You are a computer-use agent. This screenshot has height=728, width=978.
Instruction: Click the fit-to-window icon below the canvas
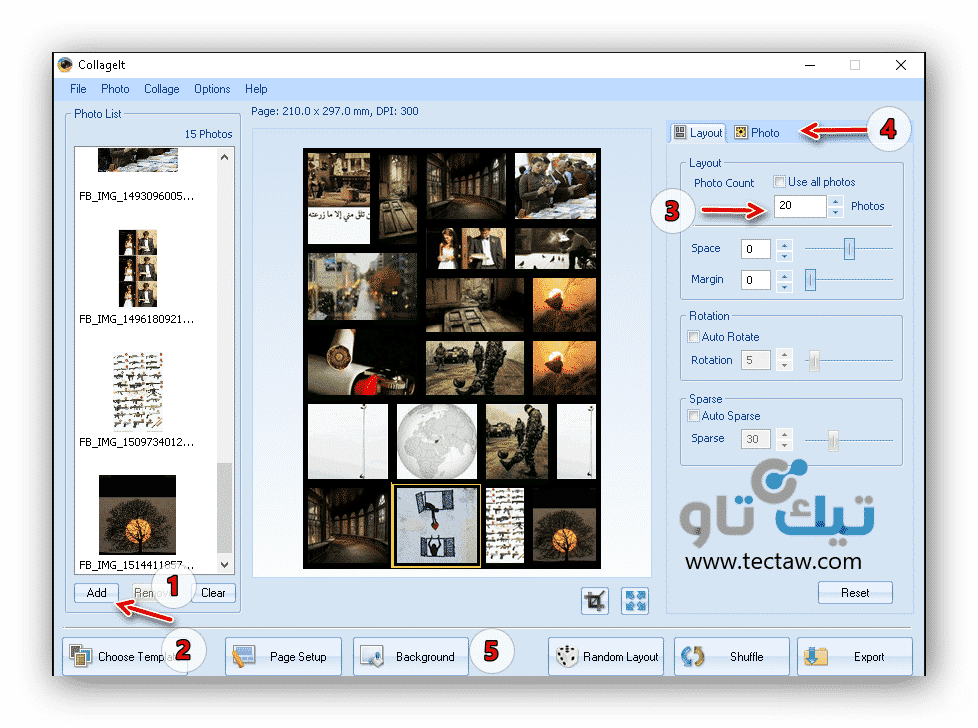(635, 601)
